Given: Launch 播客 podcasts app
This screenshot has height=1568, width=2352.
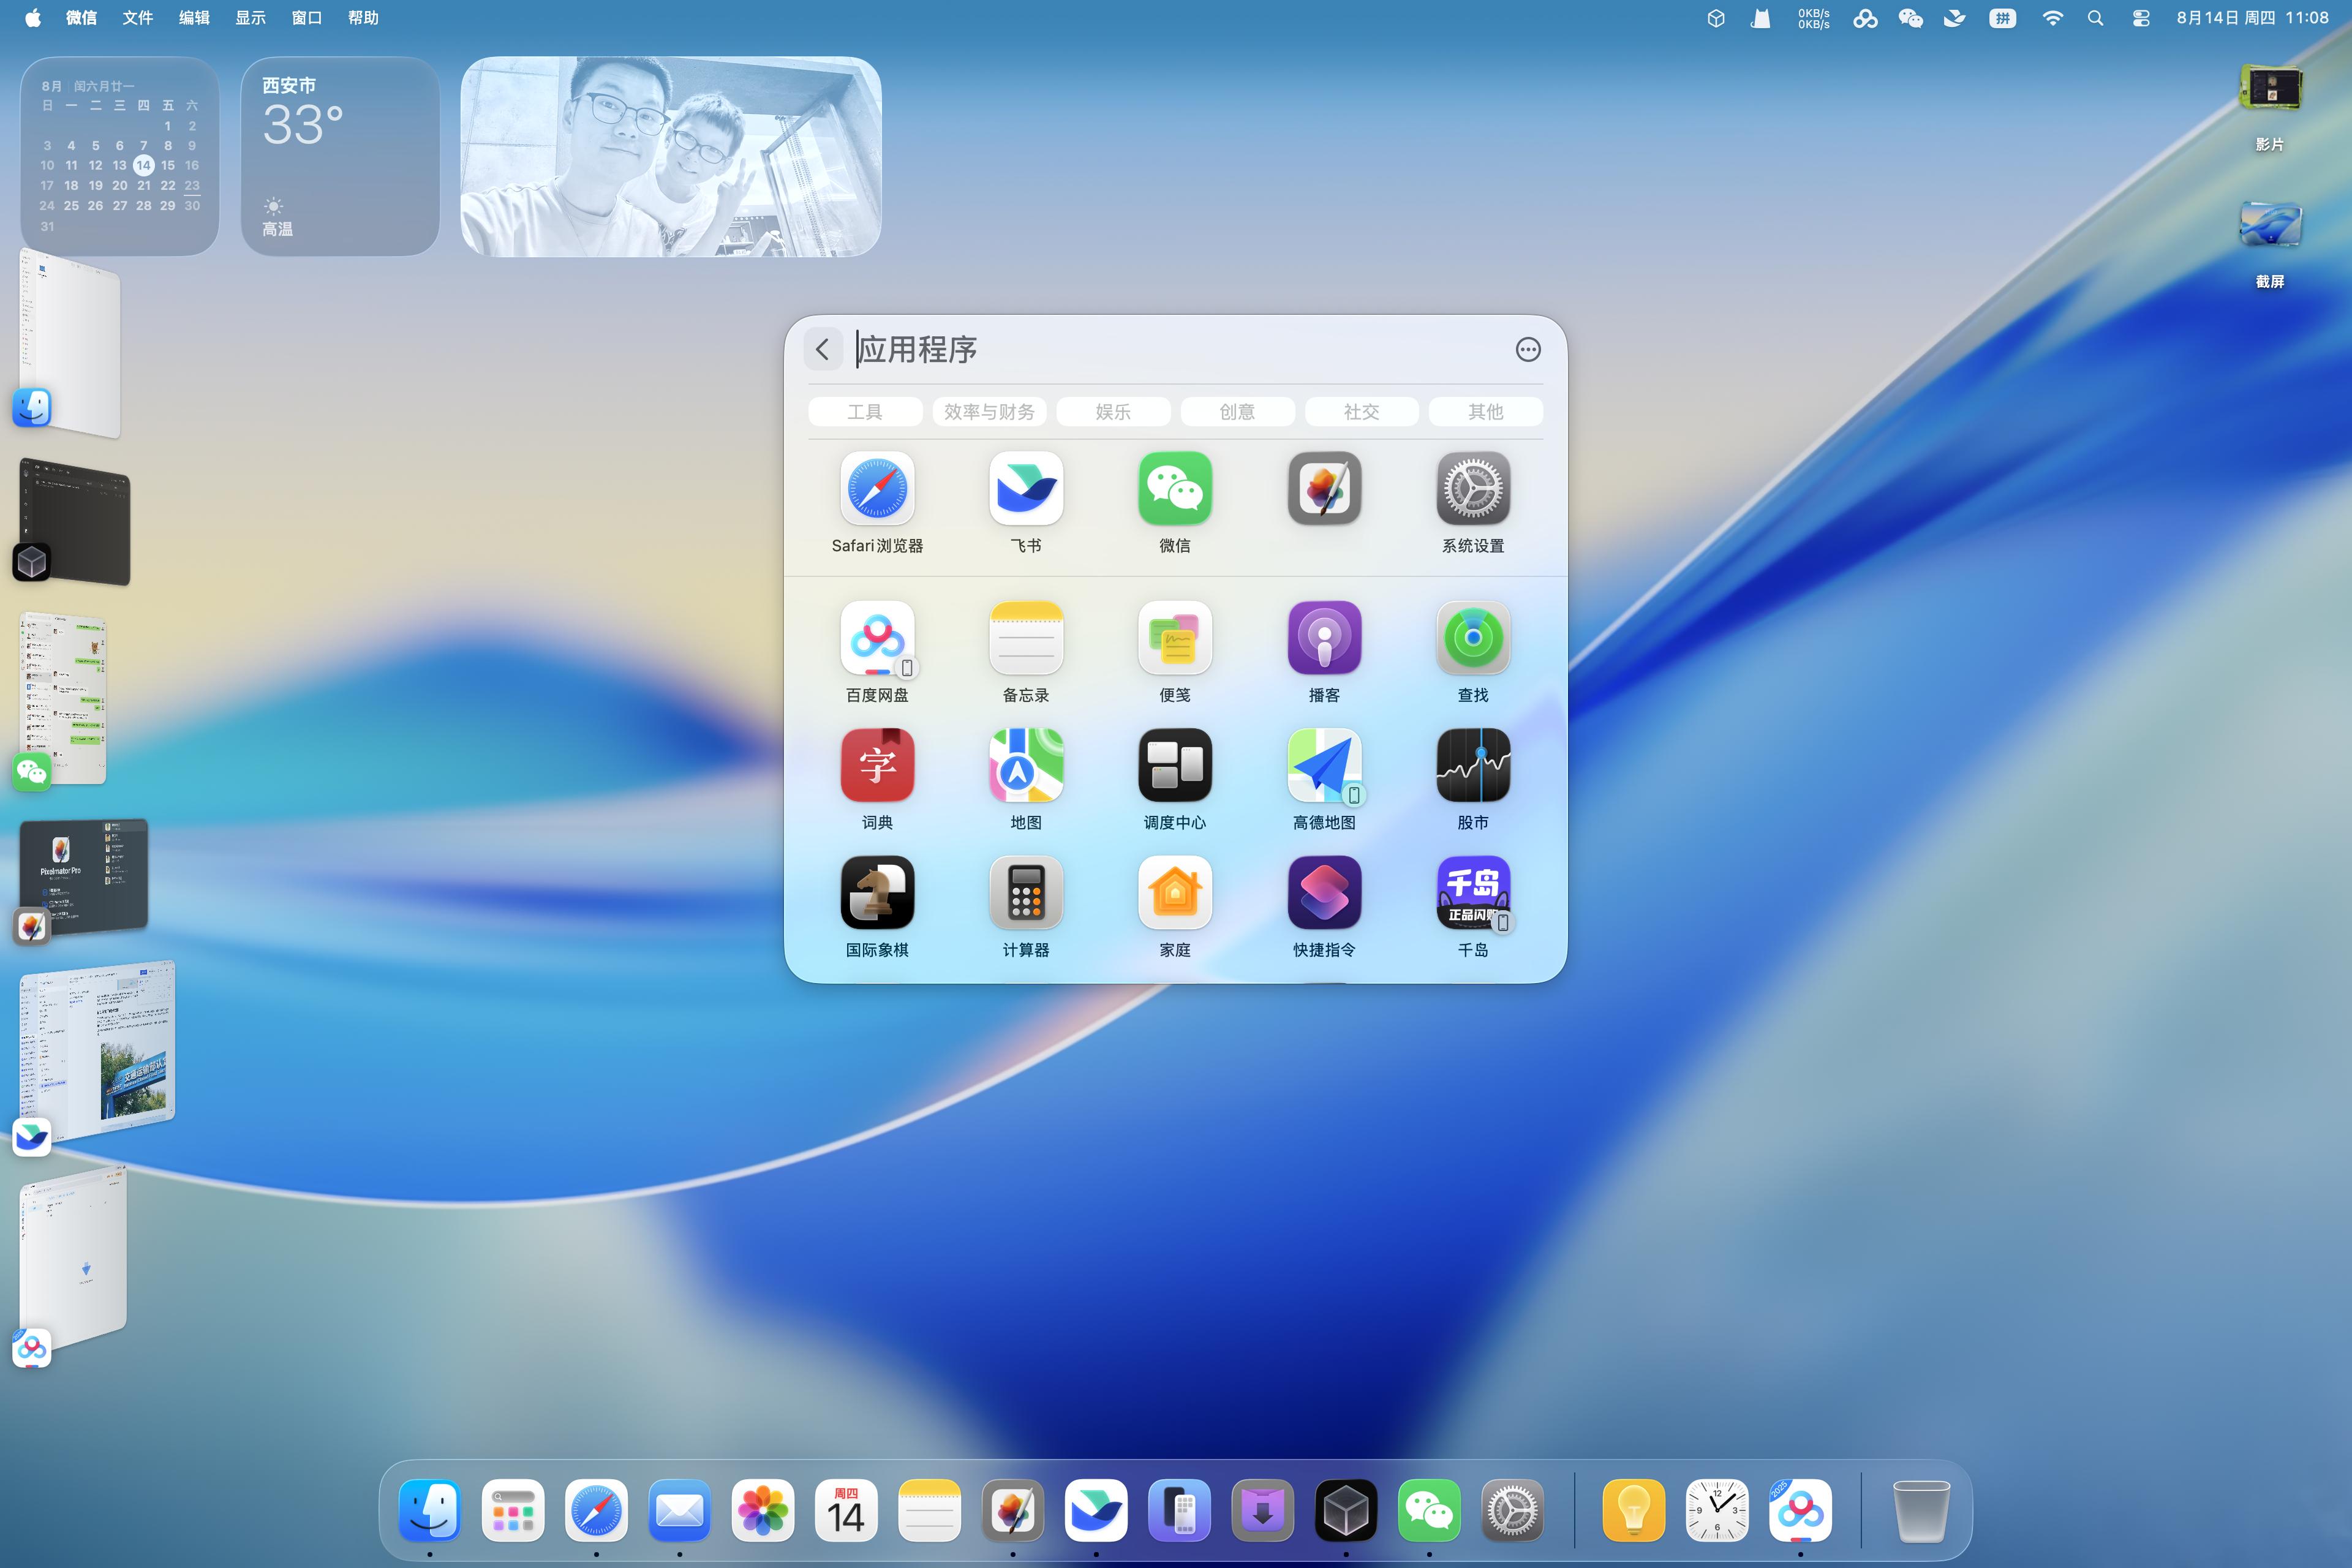Looking at the screenshot, I should pos(1324,638).
